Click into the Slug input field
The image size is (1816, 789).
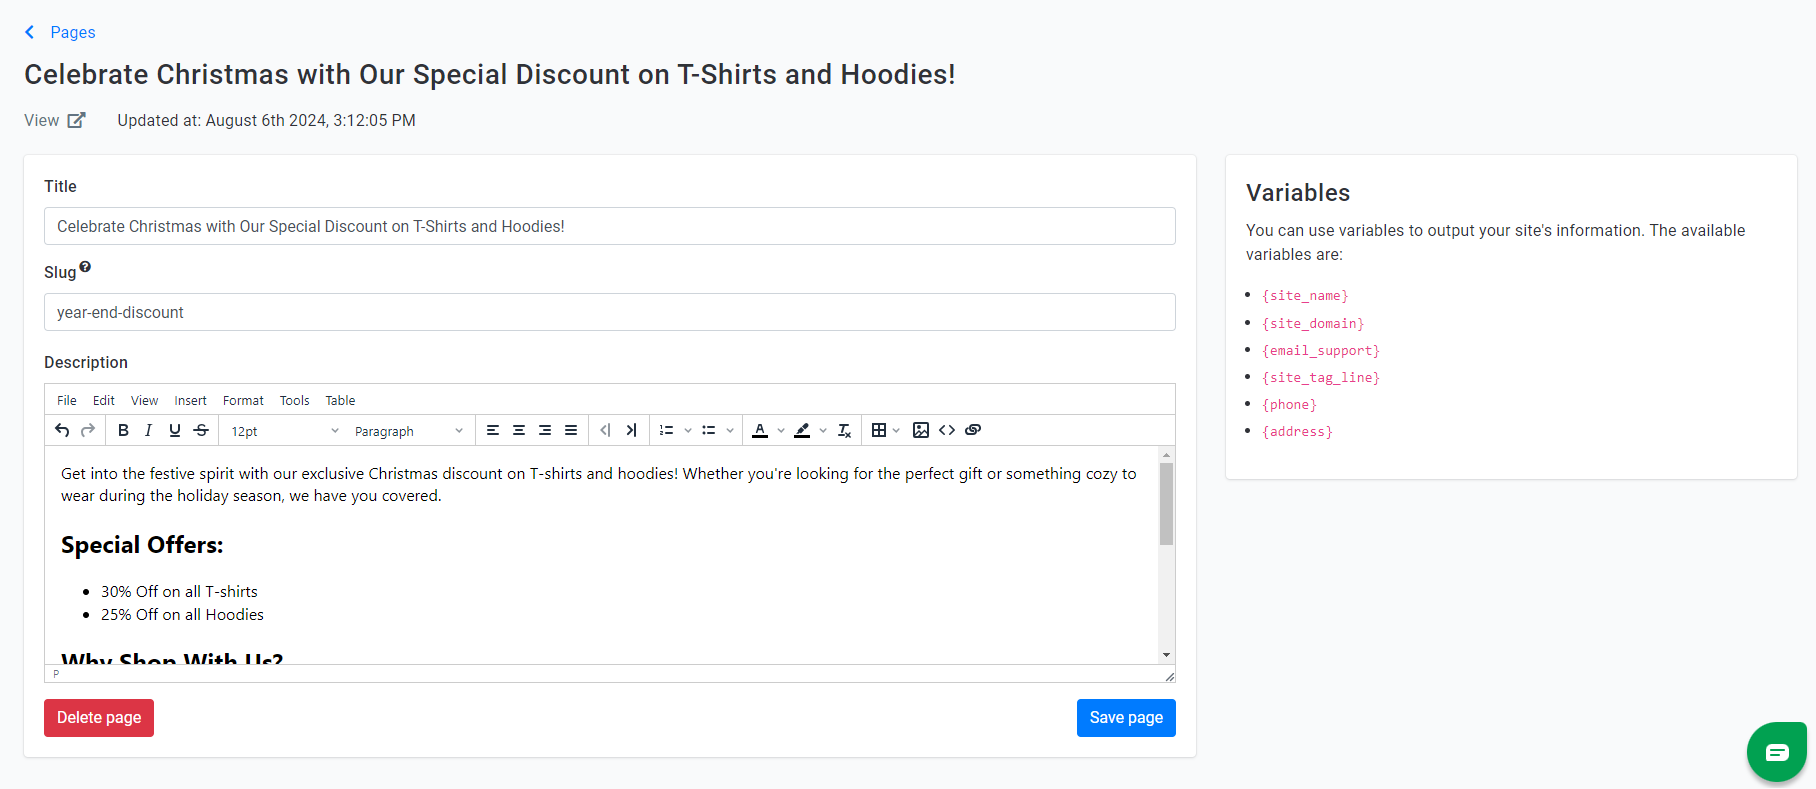610,312
